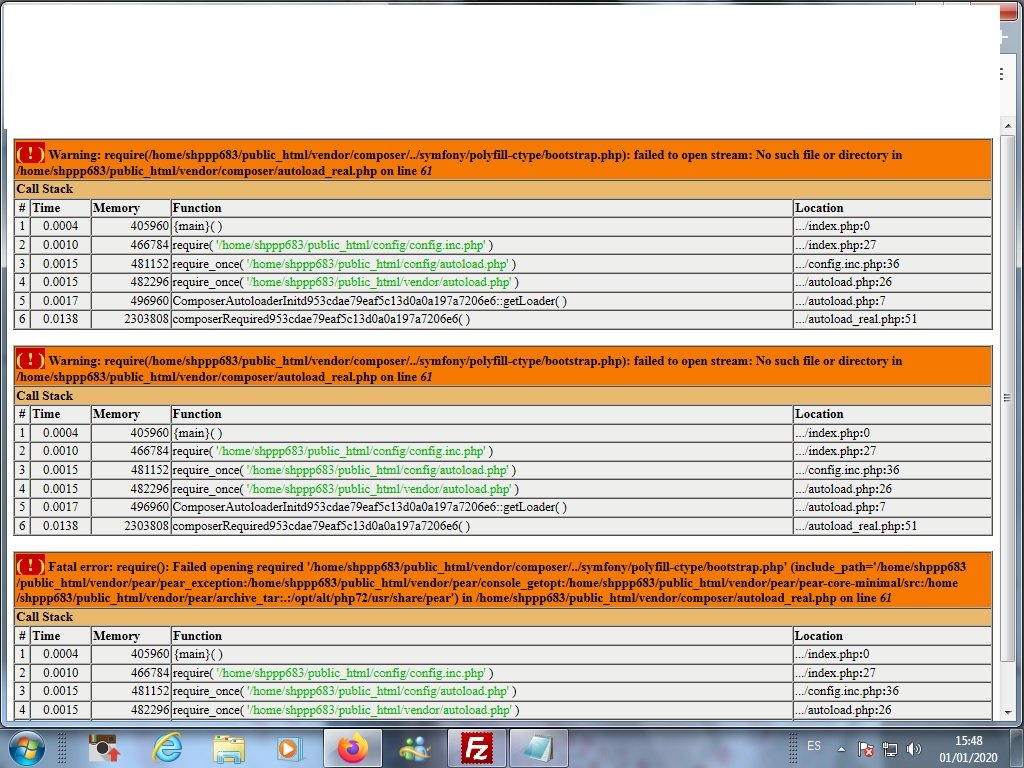Open Windows Live Messenger from the taskbar

(414, 748)
